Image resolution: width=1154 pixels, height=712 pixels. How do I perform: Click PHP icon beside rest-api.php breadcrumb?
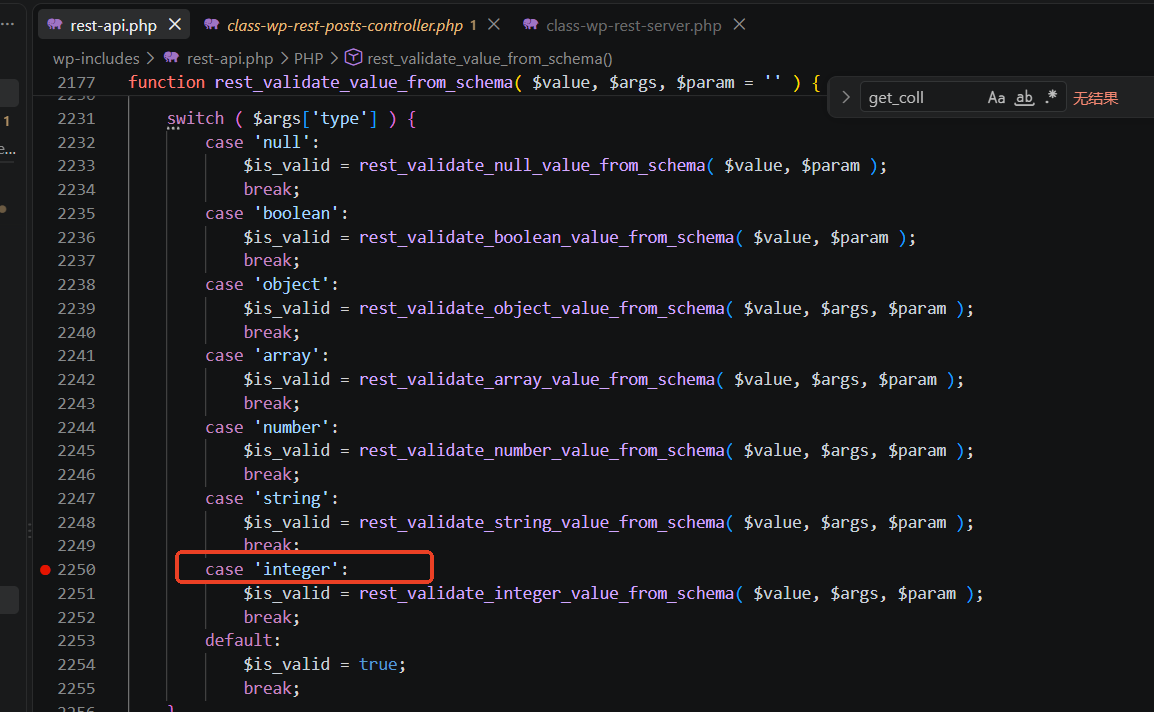pos(171,57)
